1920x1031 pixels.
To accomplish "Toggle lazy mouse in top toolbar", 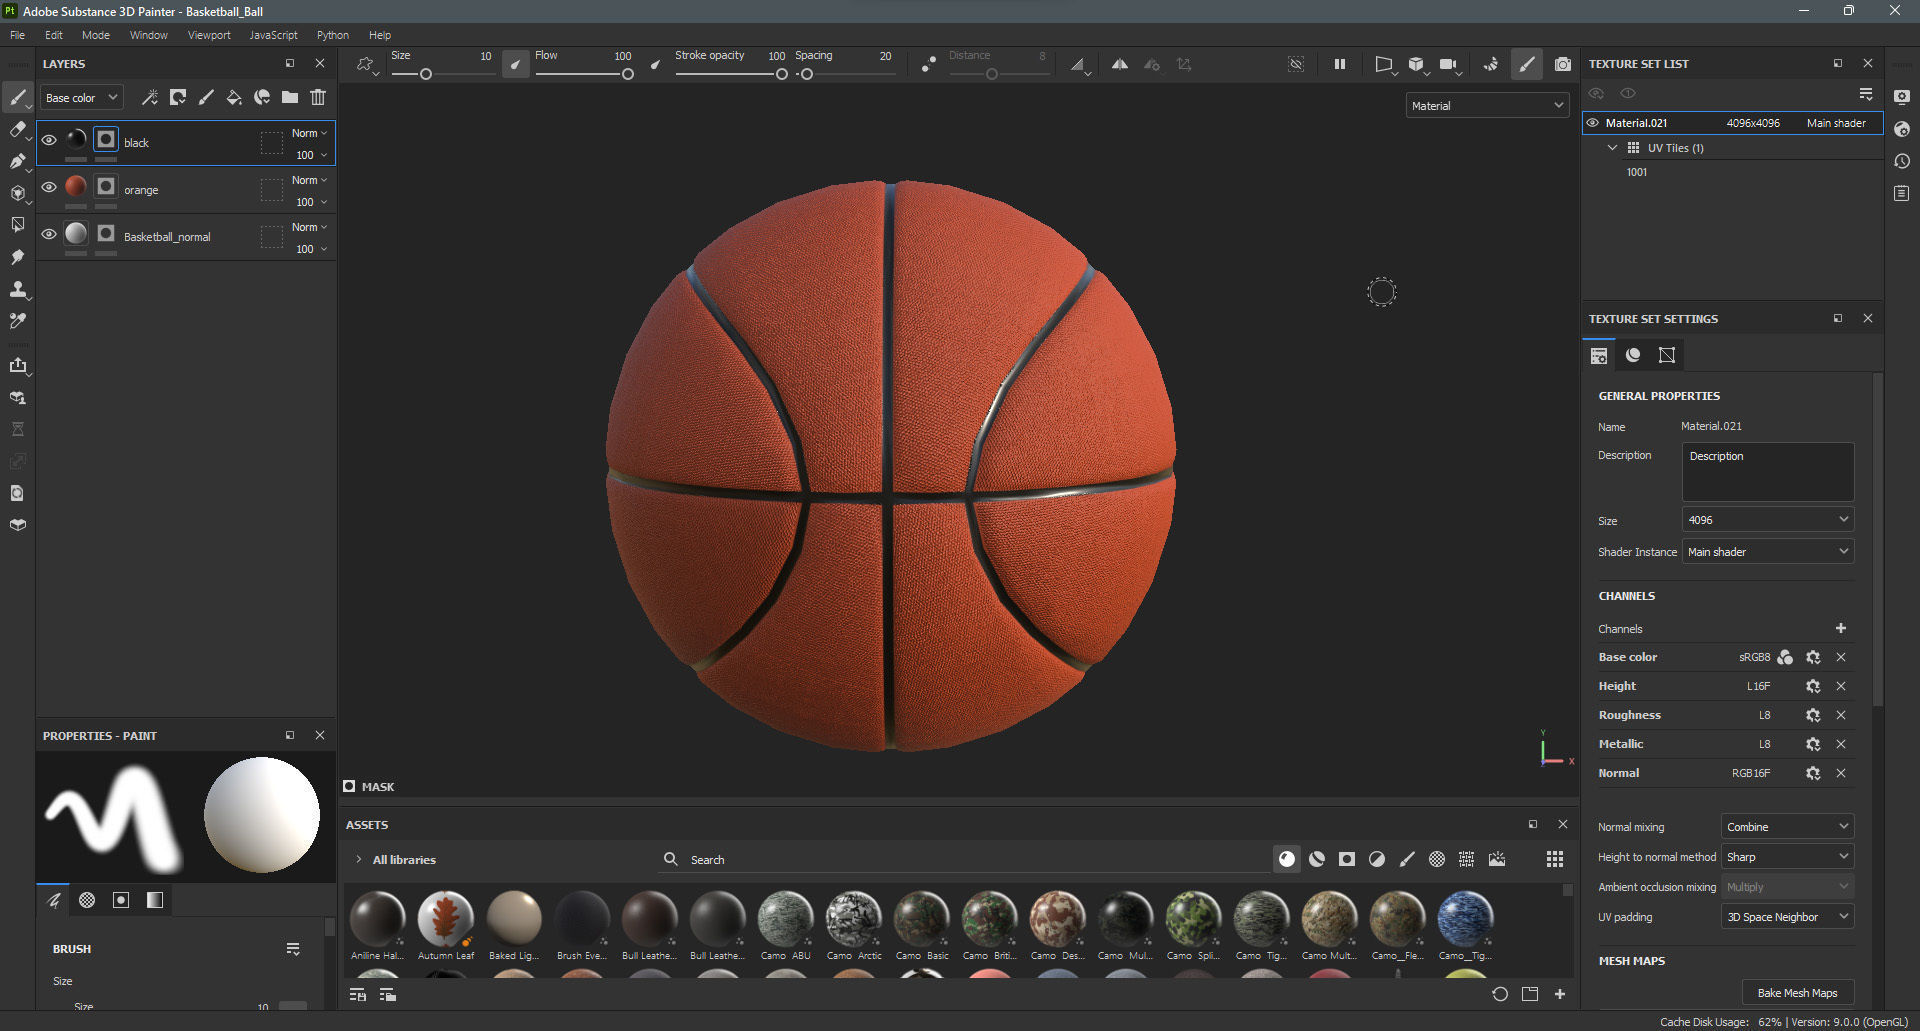I will pyautogui.click(x=929, y=64).
